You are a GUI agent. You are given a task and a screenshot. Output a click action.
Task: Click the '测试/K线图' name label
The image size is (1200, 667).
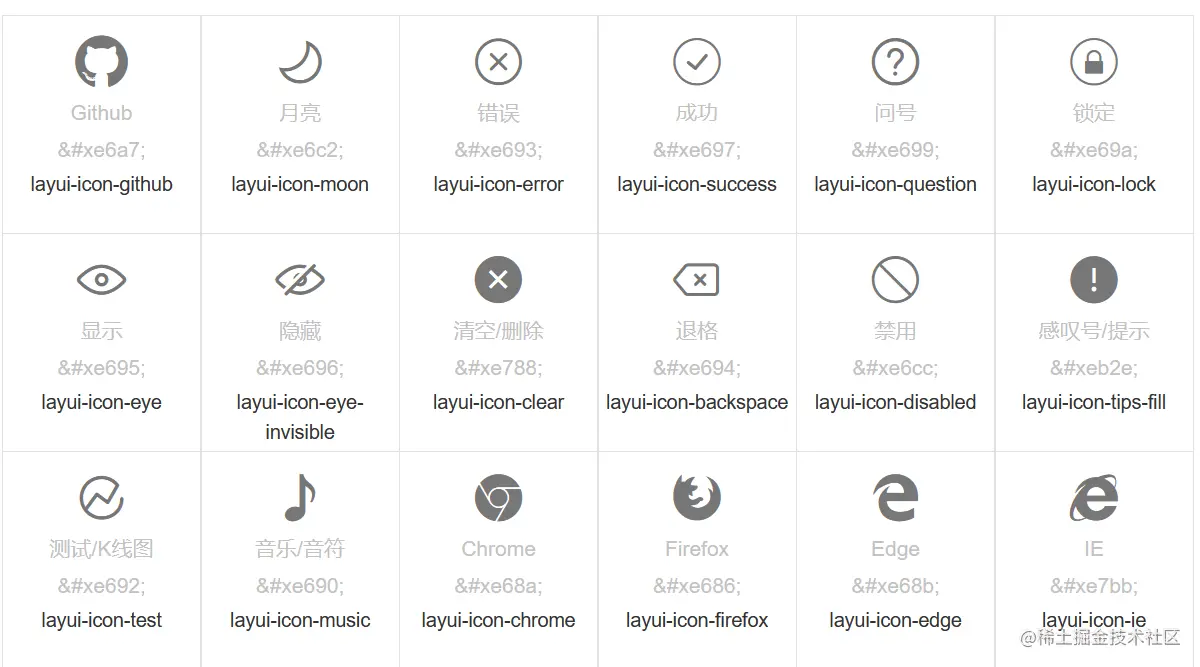101,549
